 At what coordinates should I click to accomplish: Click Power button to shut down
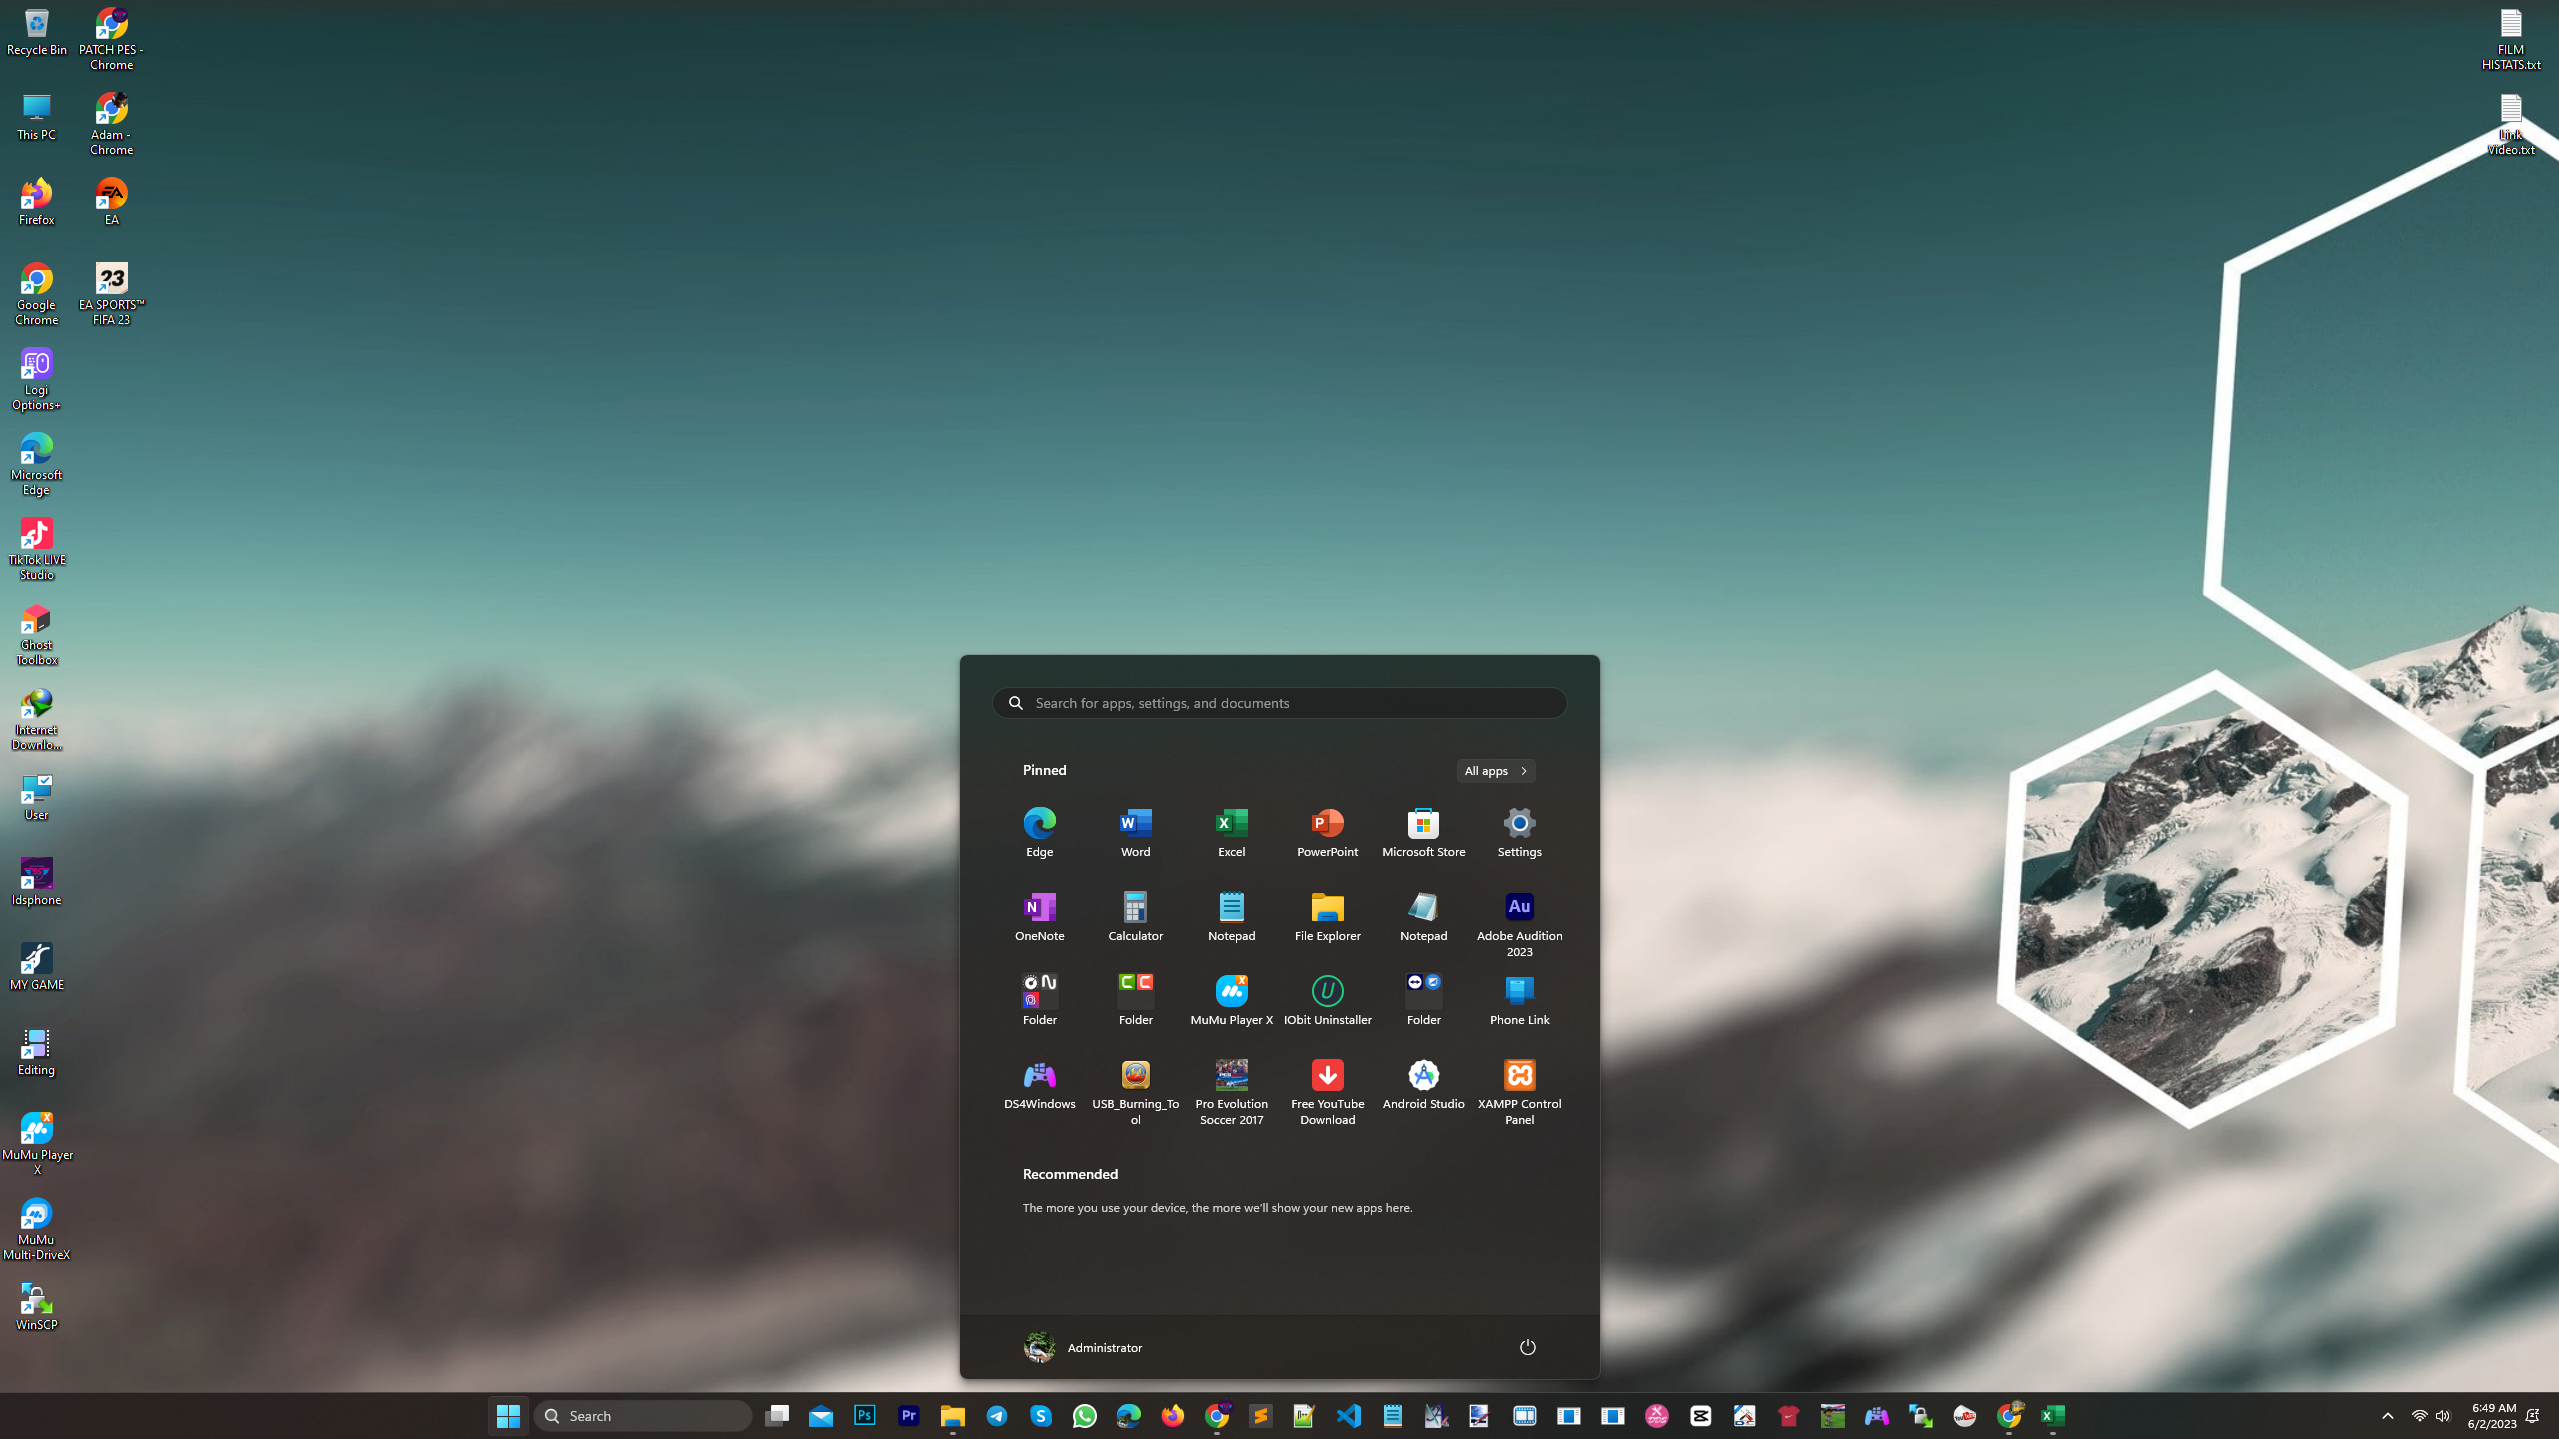tap(1526, 1348)
